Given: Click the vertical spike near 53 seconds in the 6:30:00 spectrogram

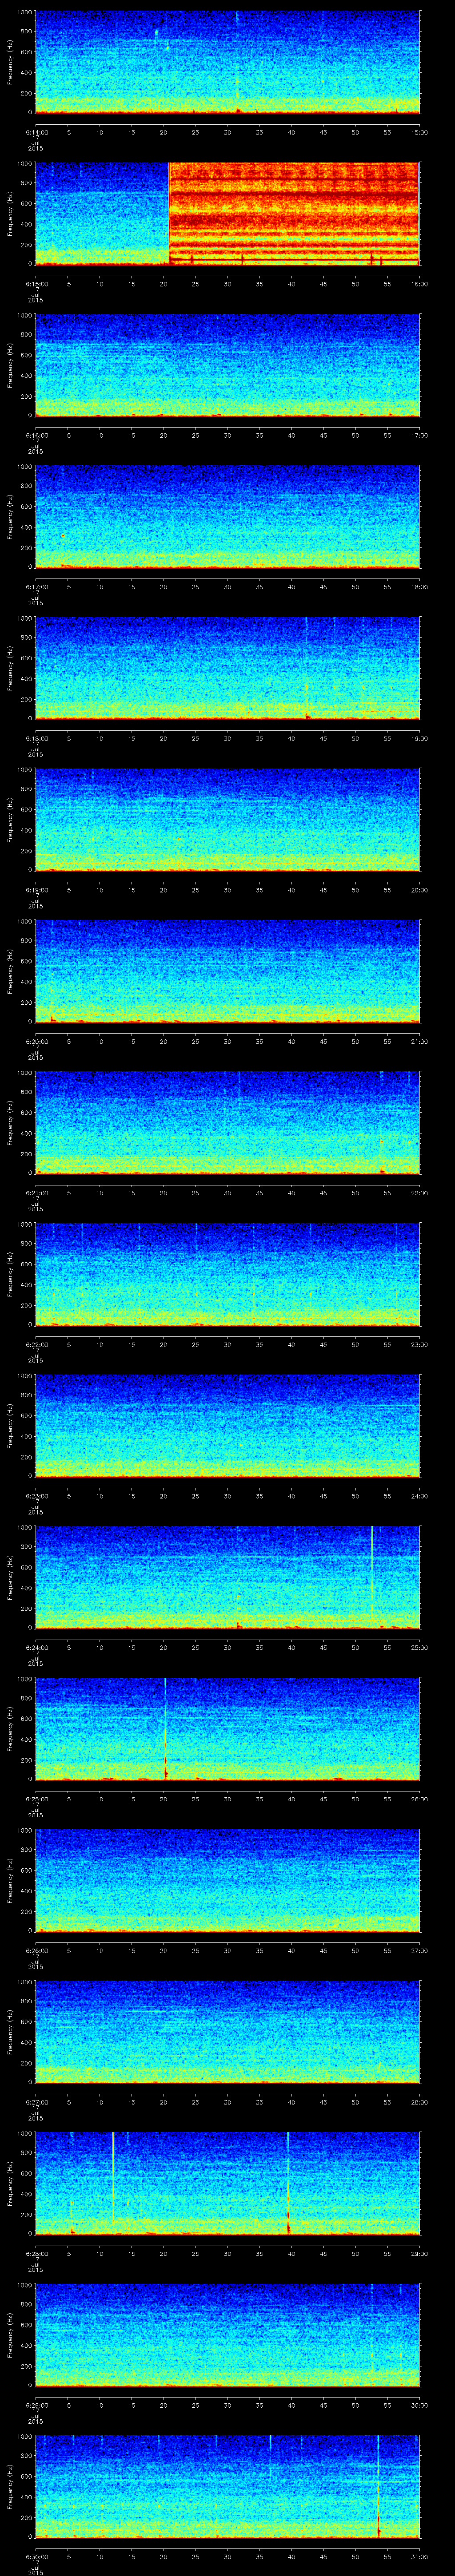Looking at the screenshot, I should (x=378, y=2486).
